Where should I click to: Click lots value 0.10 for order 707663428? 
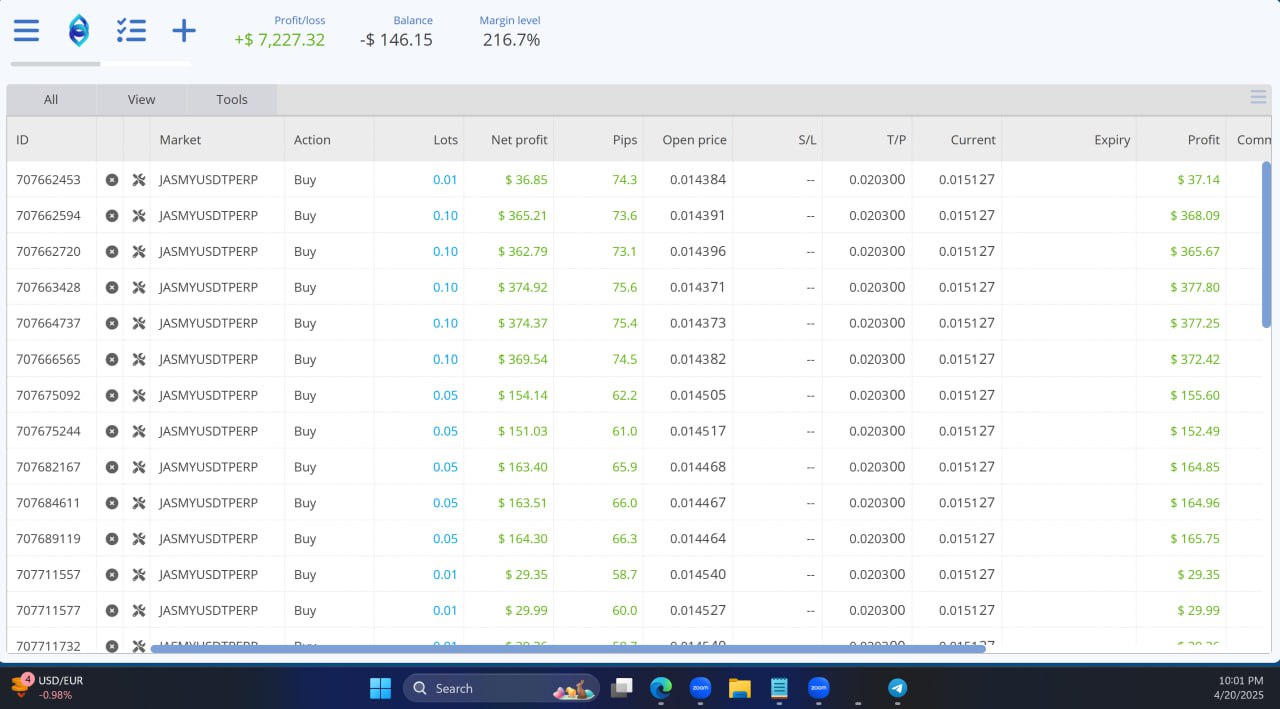(445, 288)
